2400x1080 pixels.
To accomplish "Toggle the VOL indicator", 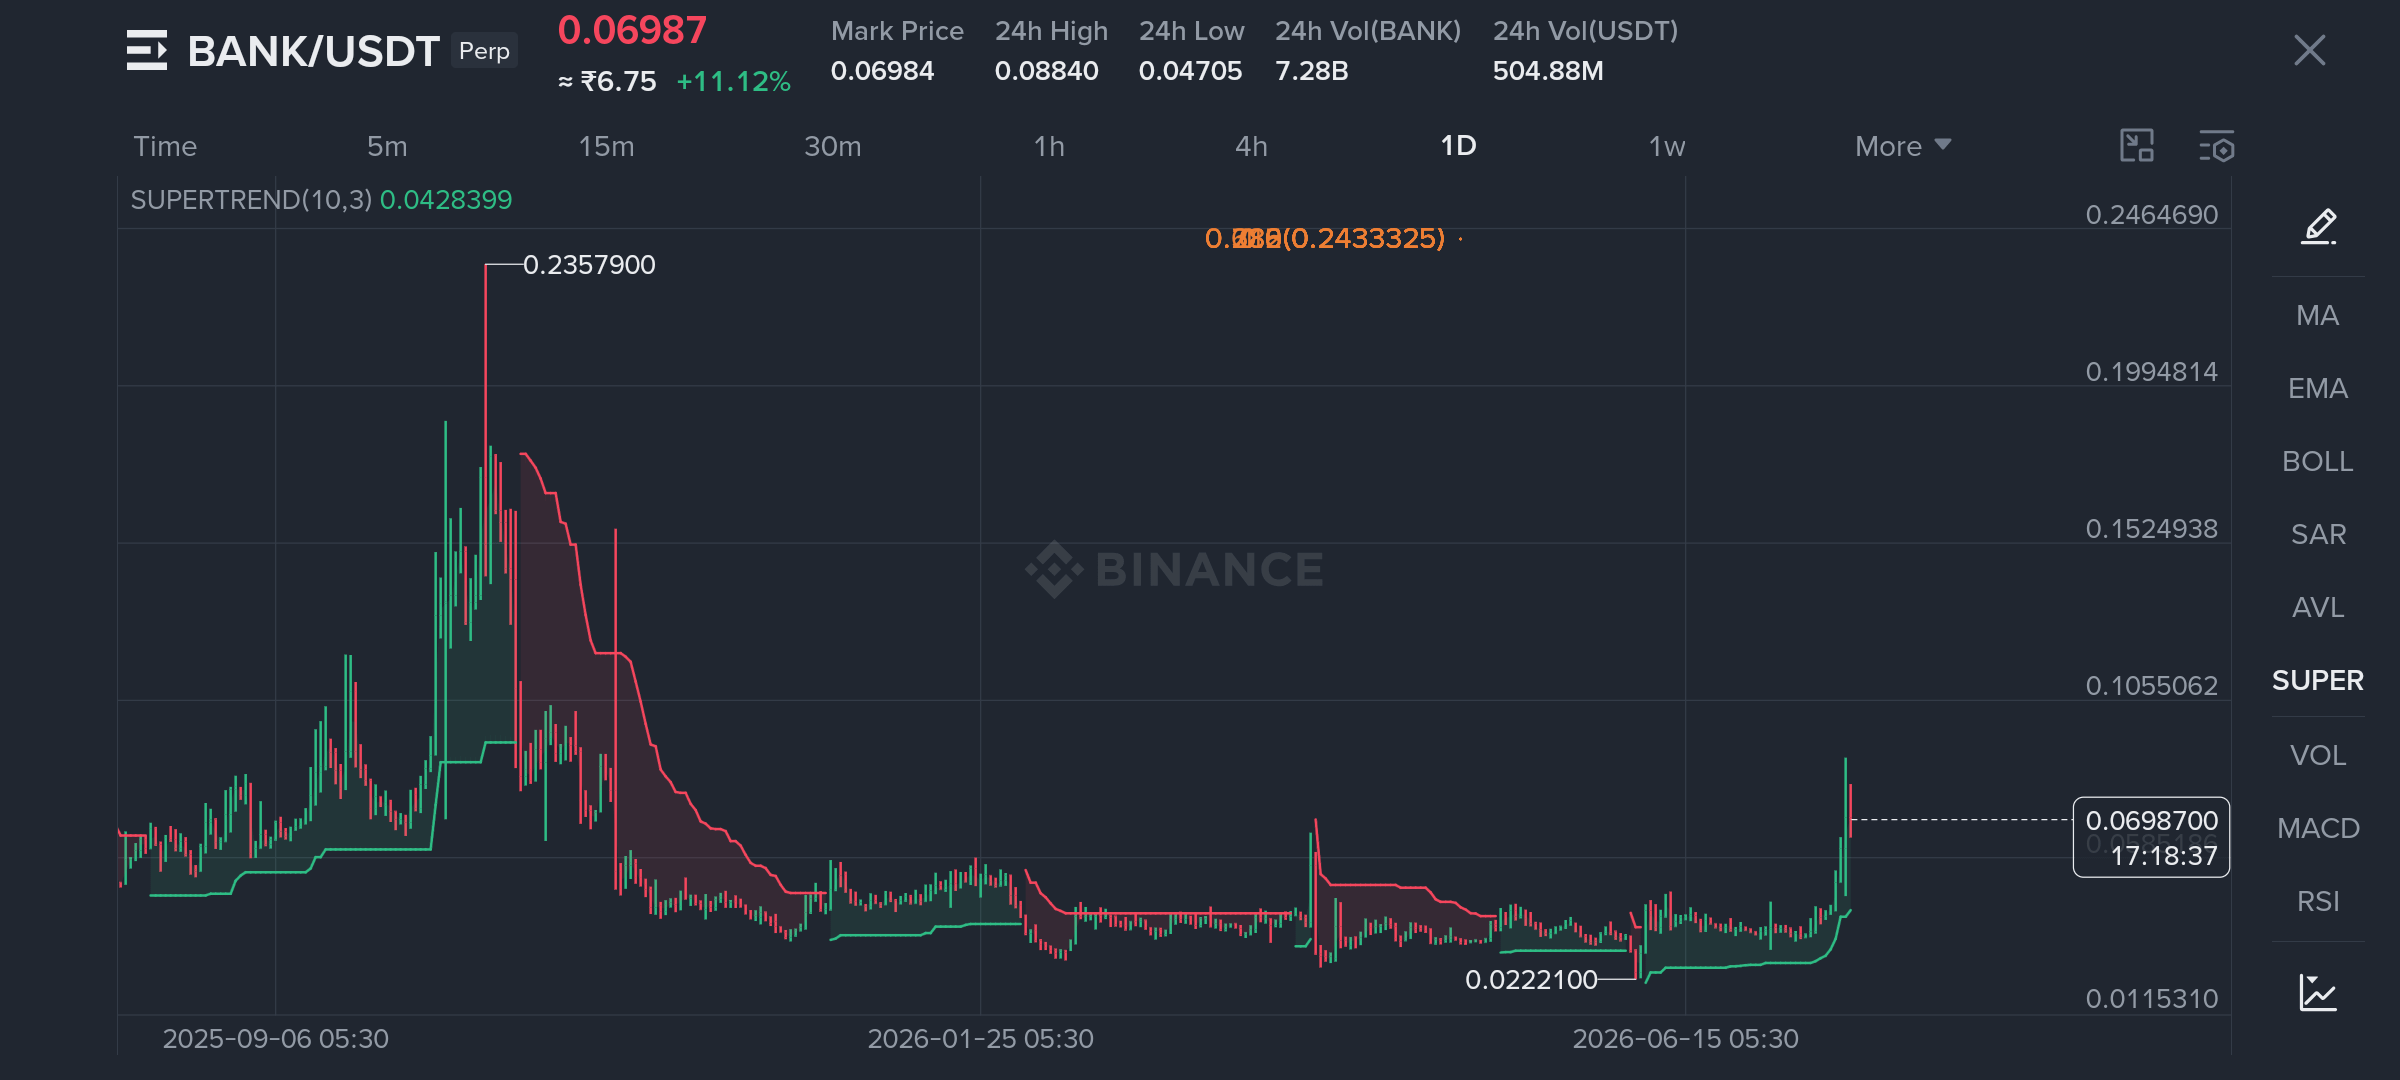I will click(2318, 755).
